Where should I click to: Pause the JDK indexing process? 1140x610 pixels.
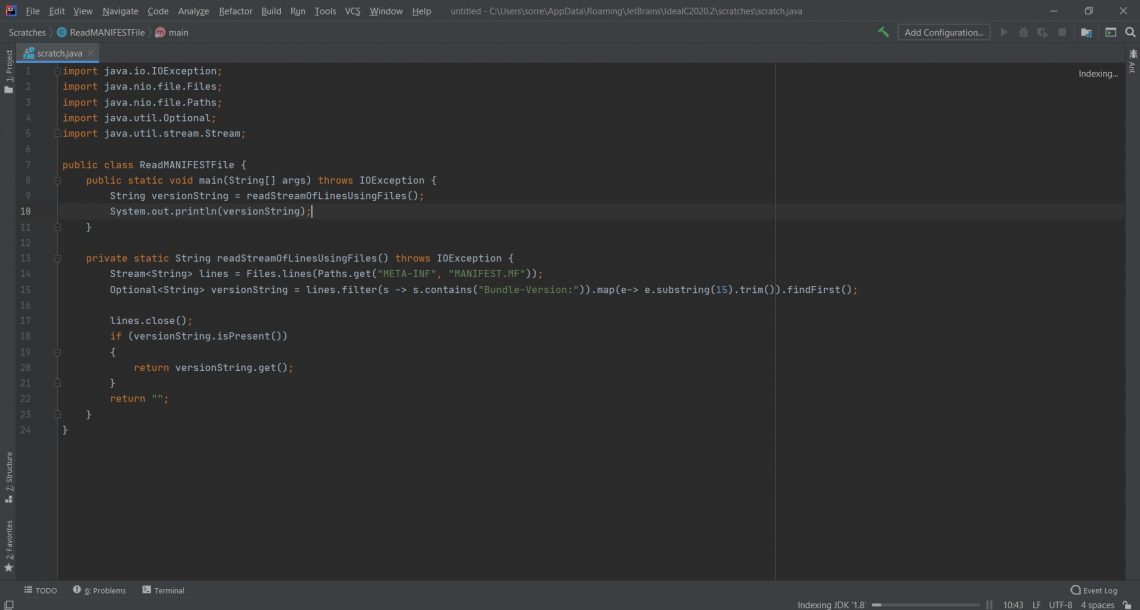[990, 605]
